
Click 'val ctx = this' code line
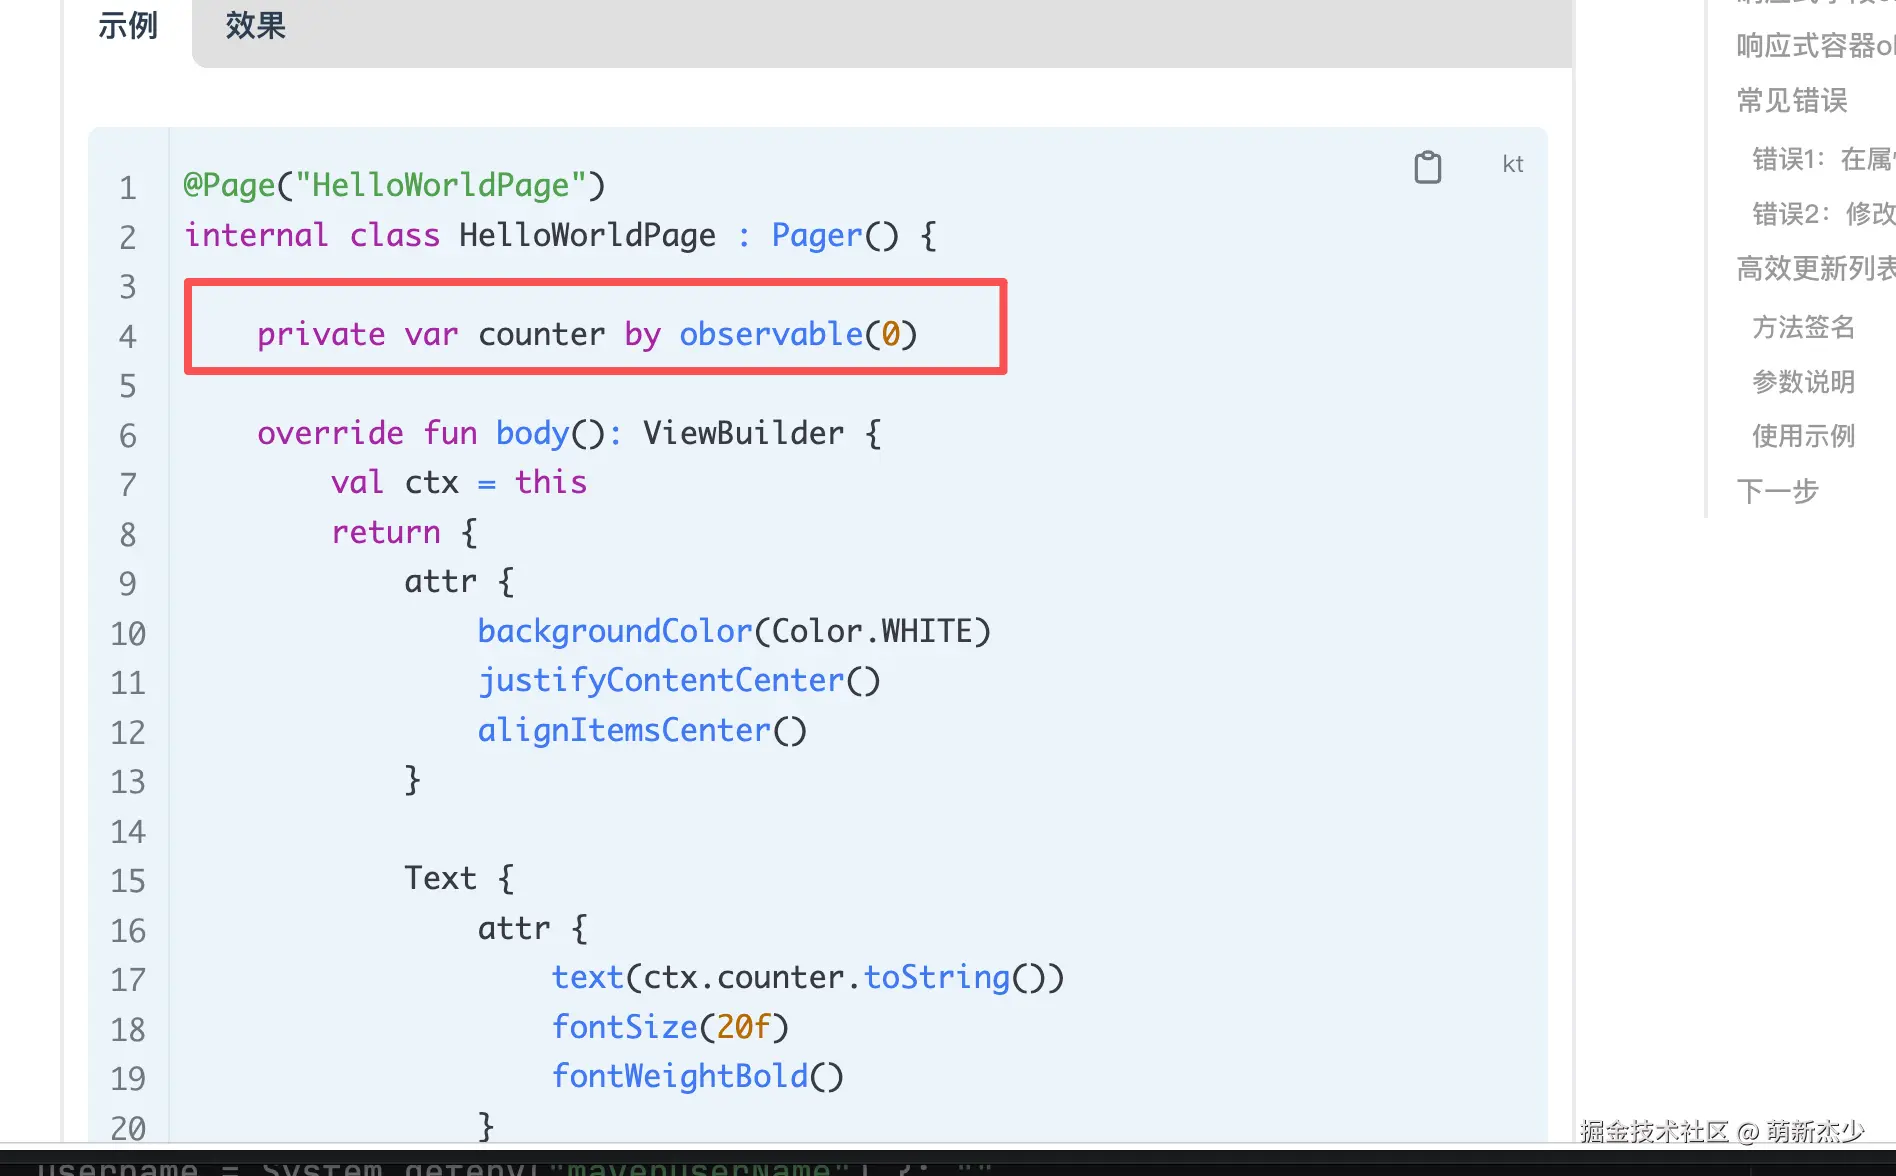coord(459,482)
